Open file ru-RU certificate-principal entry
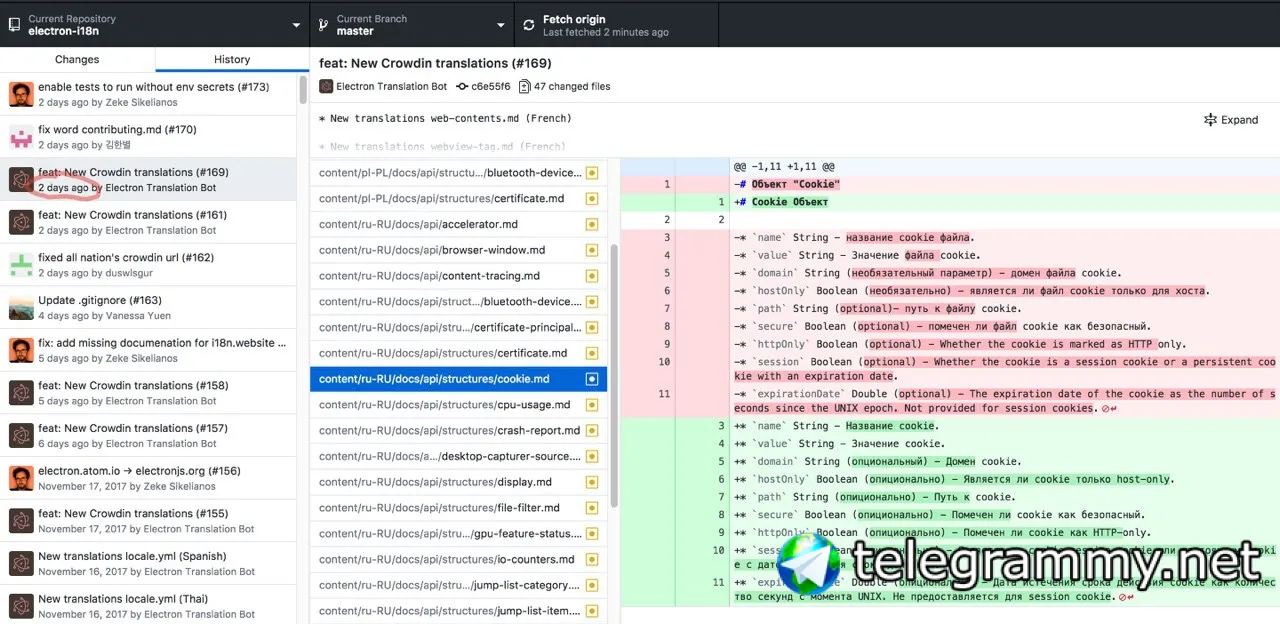Image resolution: width=1280 pixels, height=624 pixels. [x=458, y=327]
